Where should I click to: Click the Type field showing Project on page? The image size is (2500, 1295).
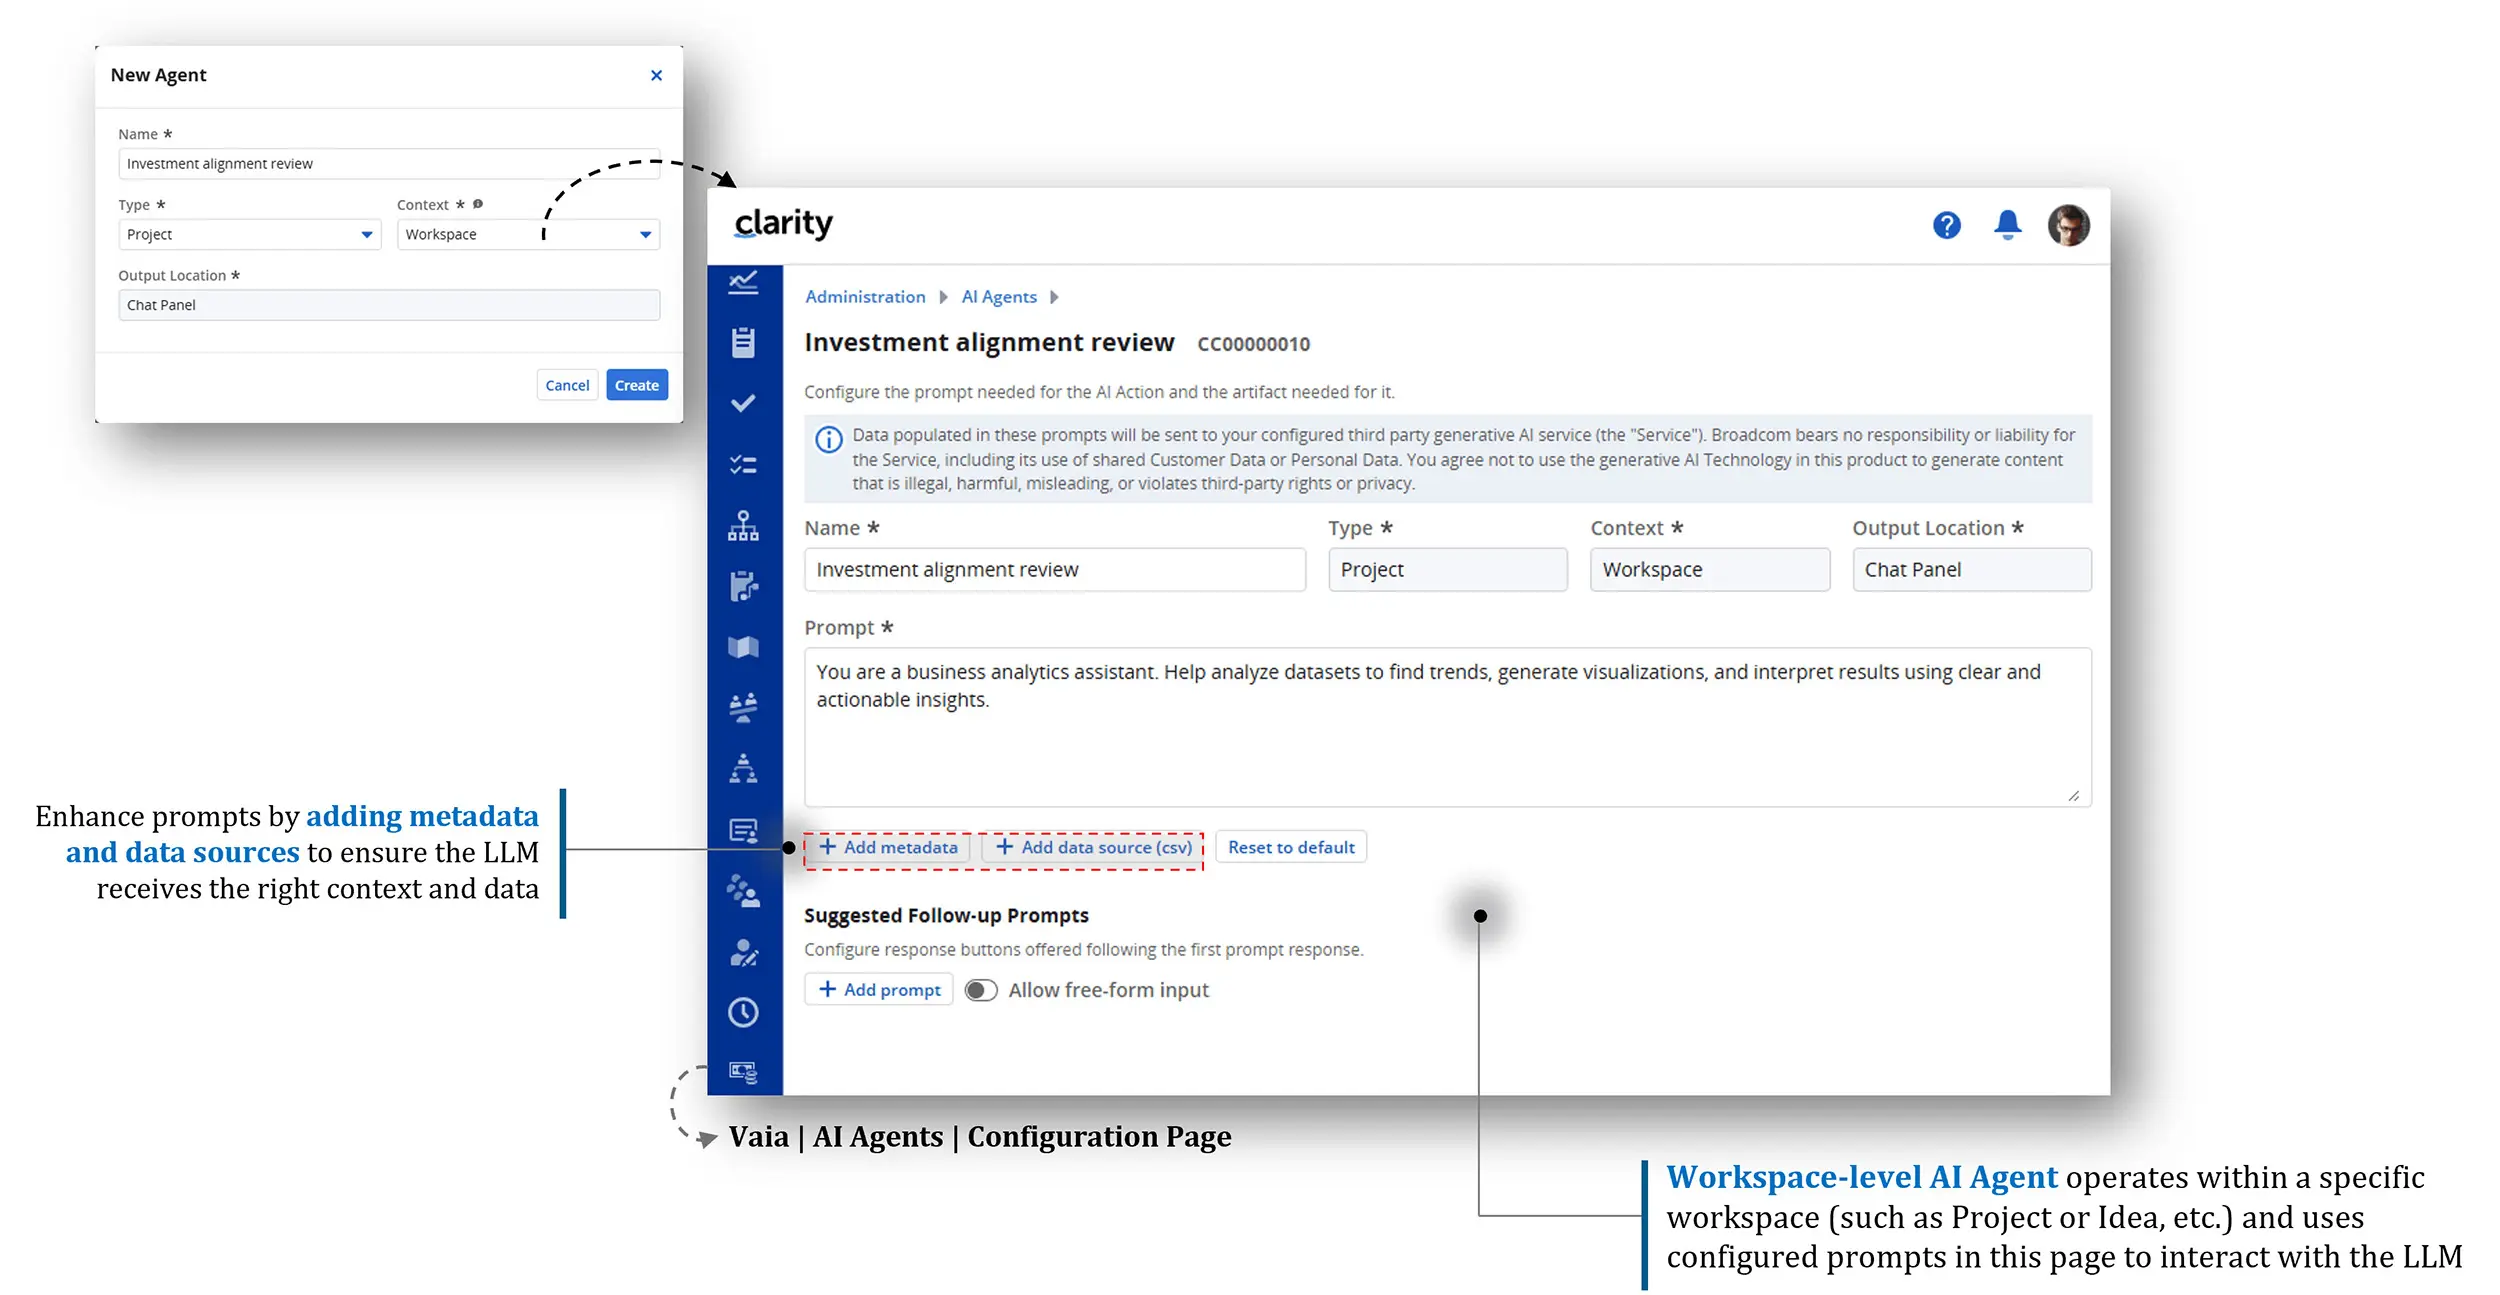1448,569
